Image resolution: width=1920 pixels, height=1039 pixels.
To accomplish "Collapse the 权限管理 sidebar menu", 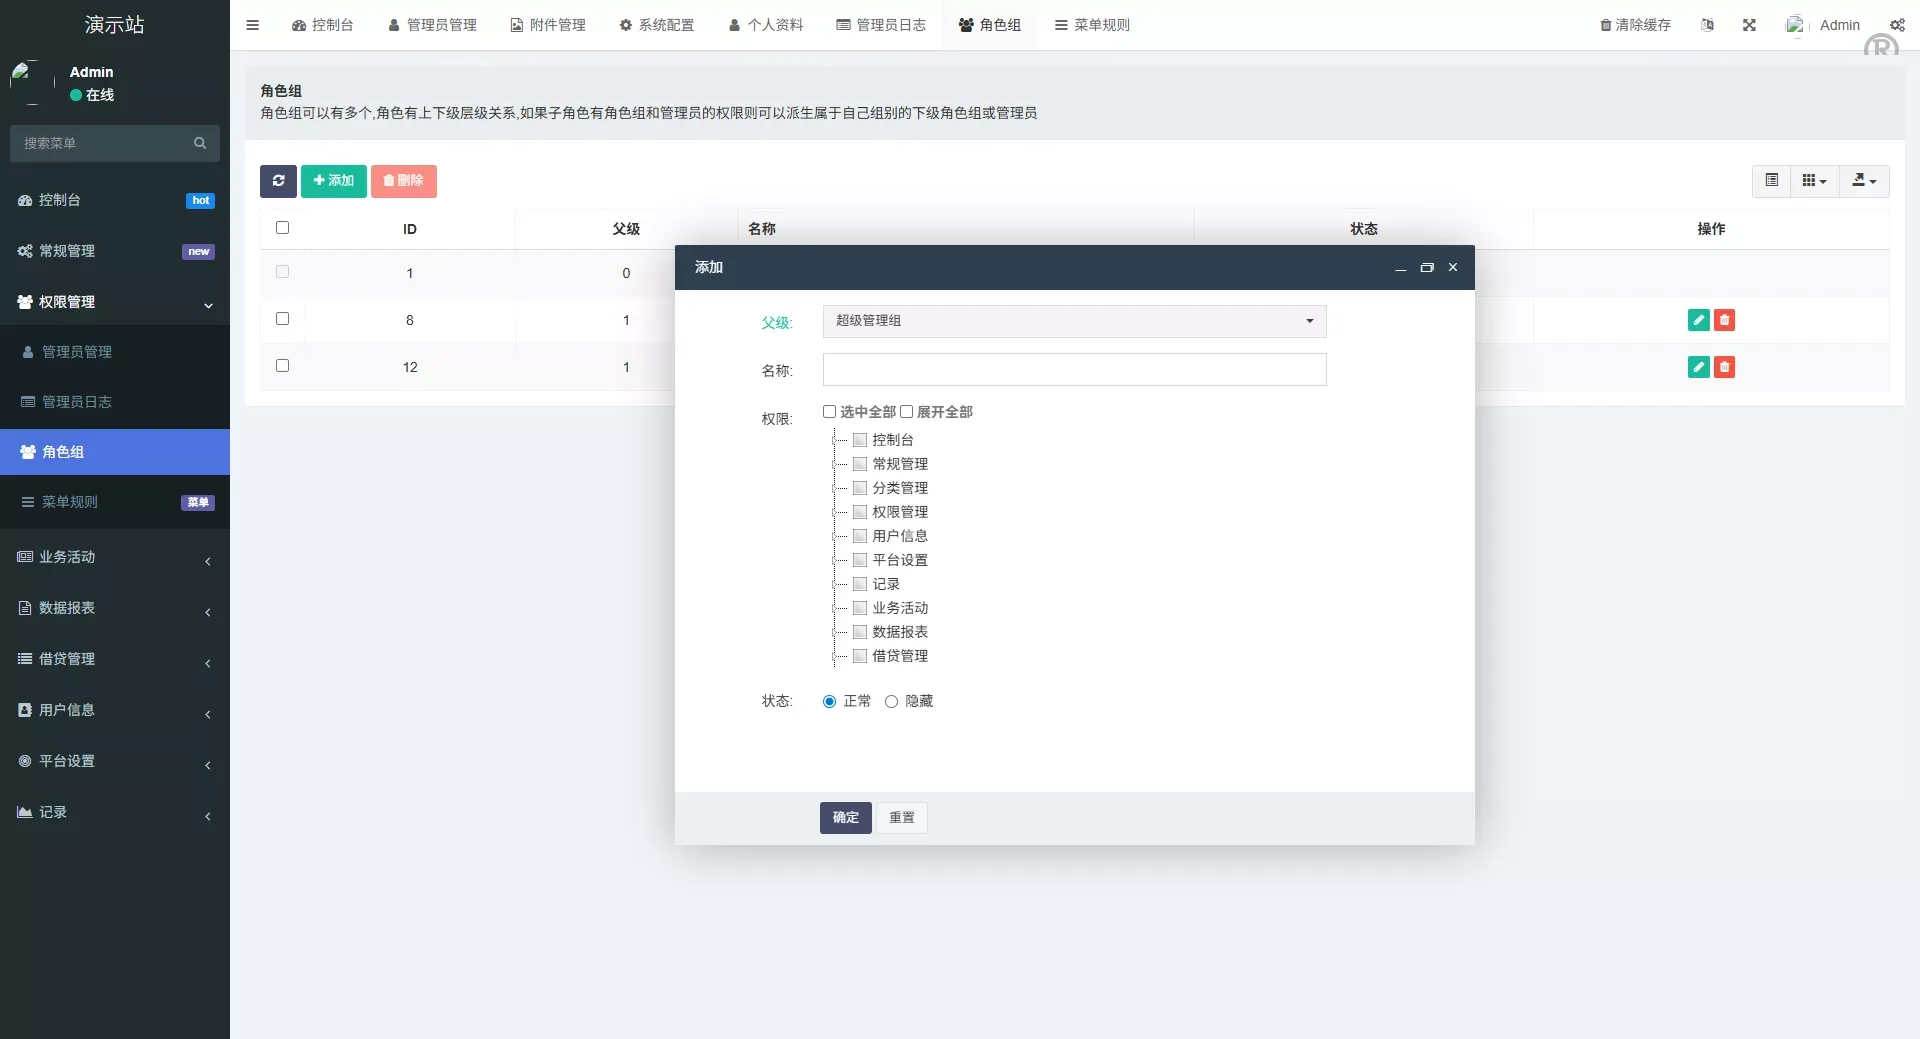I will (114, 302).
